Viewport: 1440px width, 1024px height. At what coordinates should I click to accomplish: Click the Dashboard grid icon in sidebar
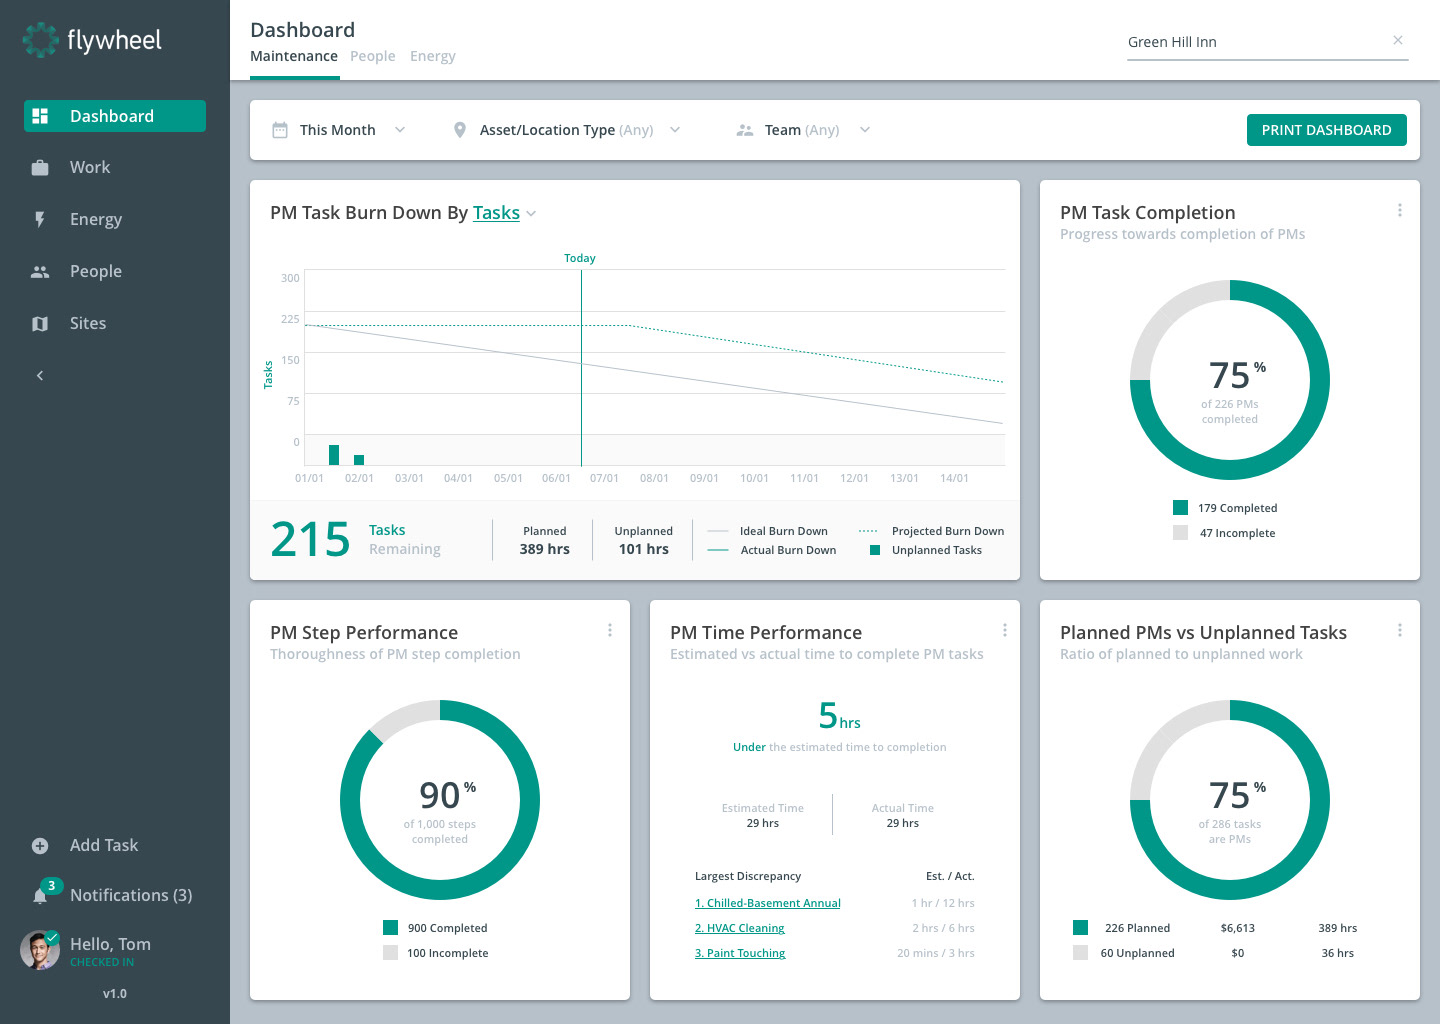pyautogui.click(x=40, y=116)
